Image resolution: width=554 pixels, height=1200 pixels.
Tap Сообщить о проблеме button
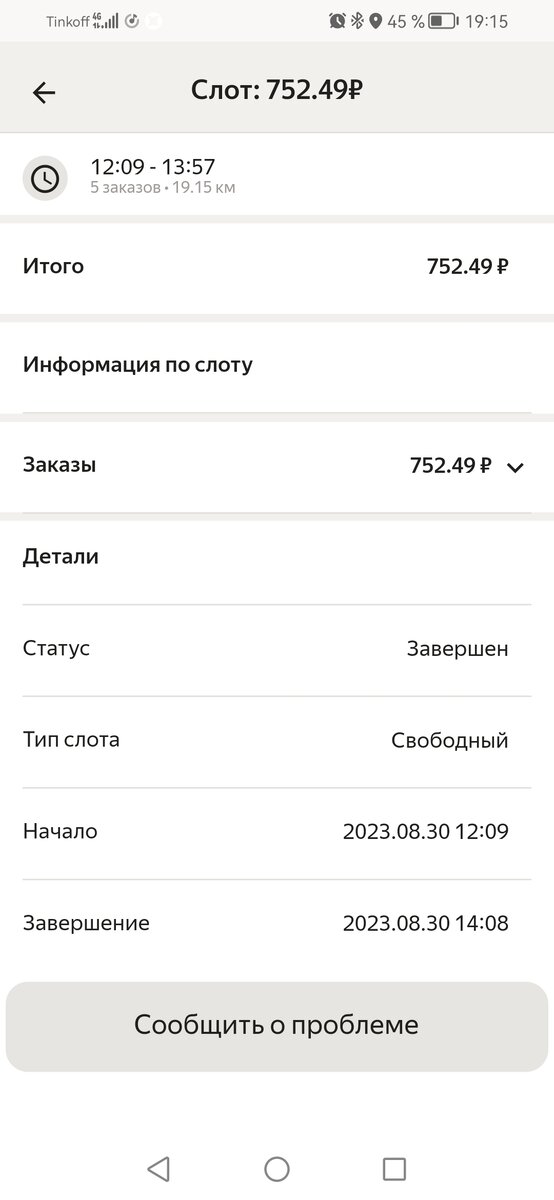[x=277, y=1026]
